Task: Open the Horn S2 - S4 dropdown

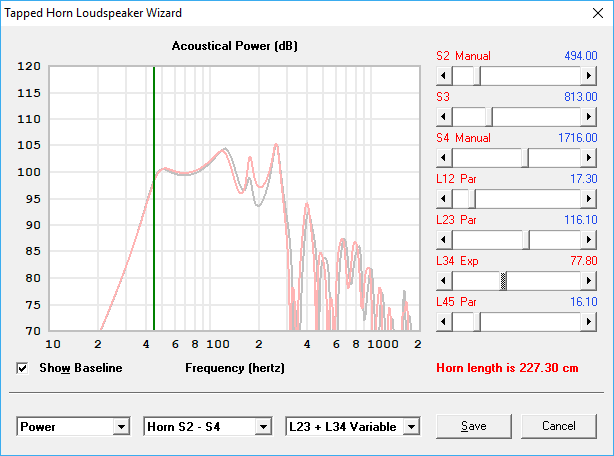Action: point(264,427)
